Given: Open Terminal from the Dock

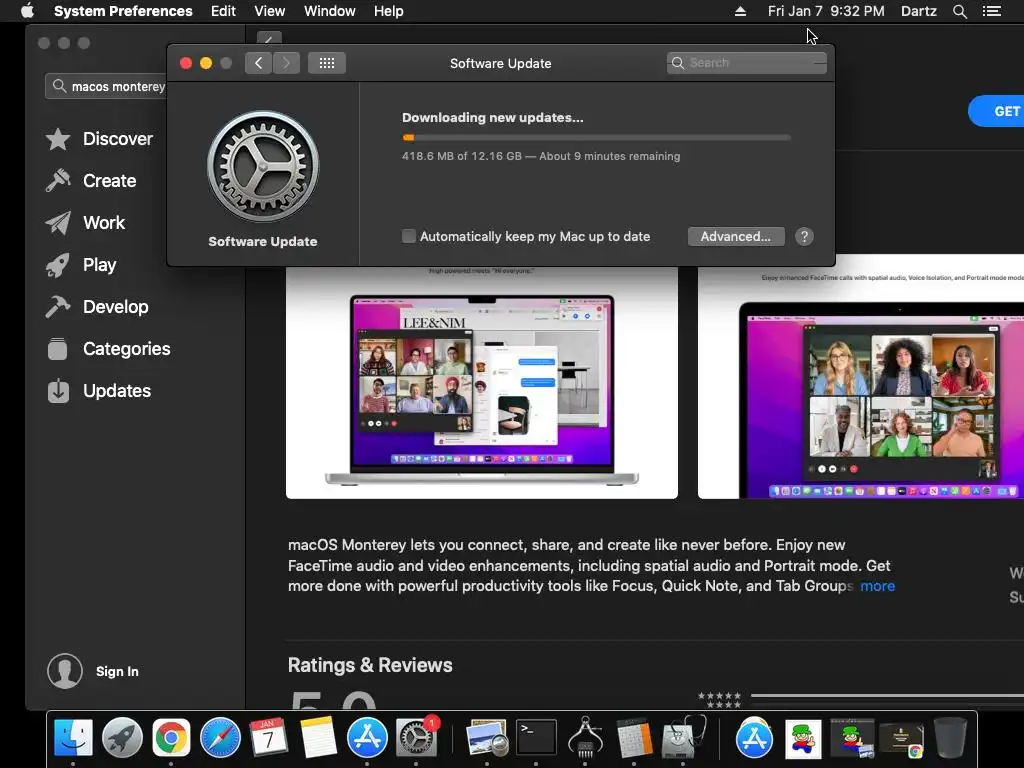Looking at the screenshot, I should point(536,738).
